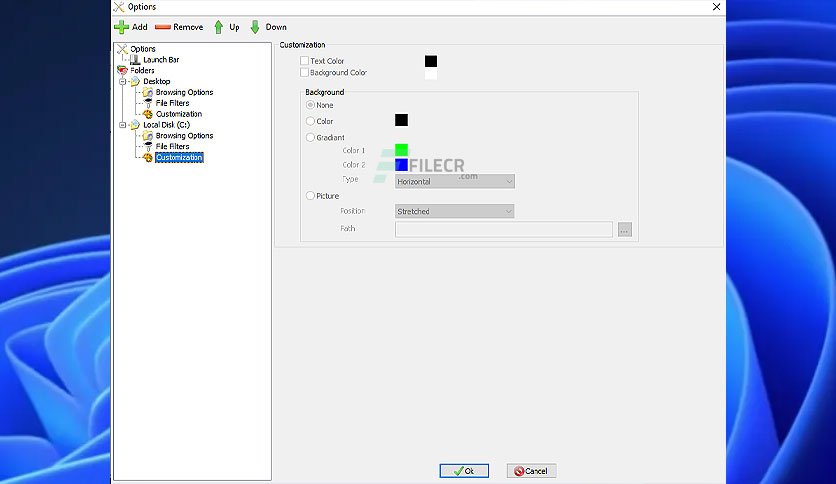Viewport: 836px width, 484px height.
Task: Collapse the Local Disk (C:) tree node
Action: [x=123, y=125]
